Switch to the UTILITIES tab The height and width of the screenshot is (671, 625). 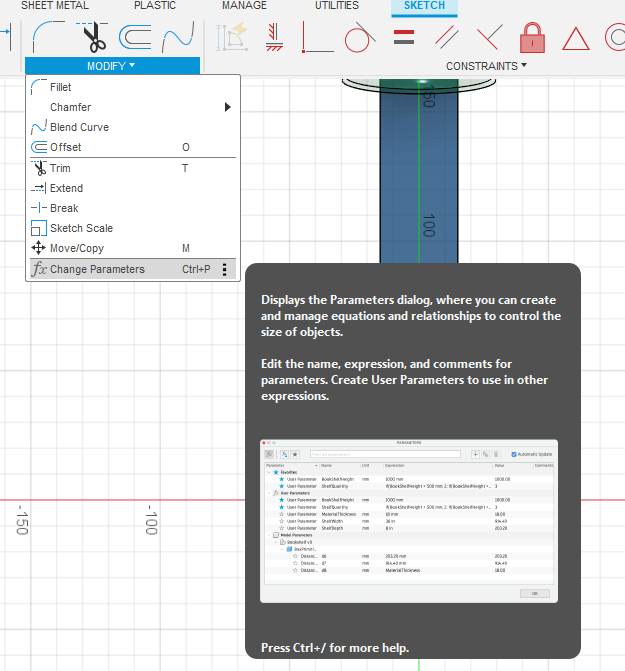point(337,6)
